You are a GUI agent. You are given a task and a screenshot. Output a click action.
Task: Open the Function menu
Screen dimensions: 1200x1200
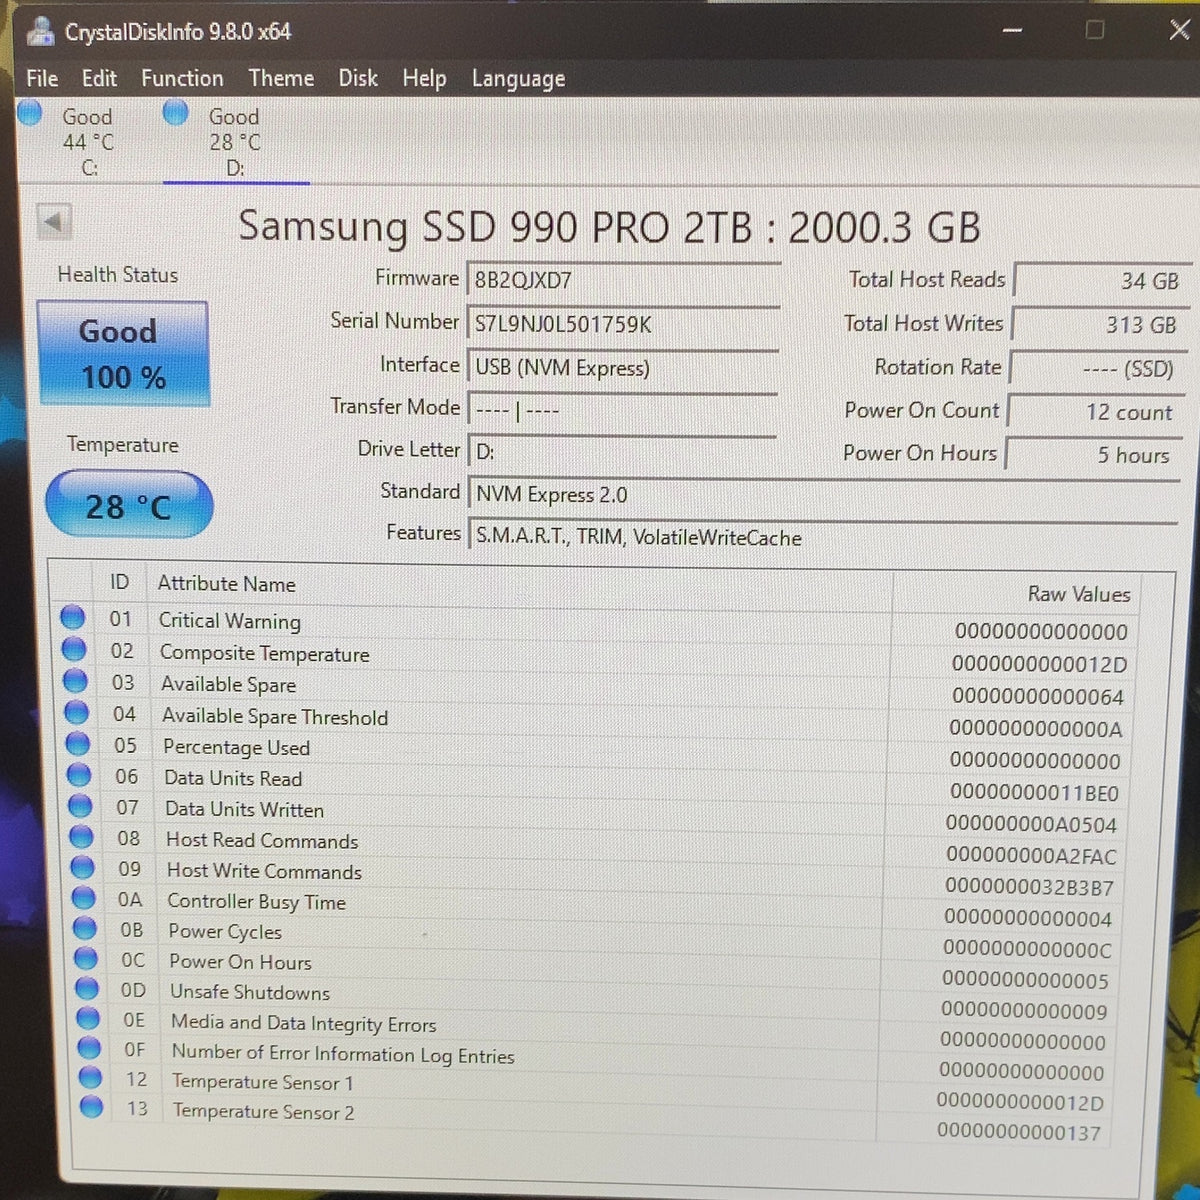click(x=182, y=78)
